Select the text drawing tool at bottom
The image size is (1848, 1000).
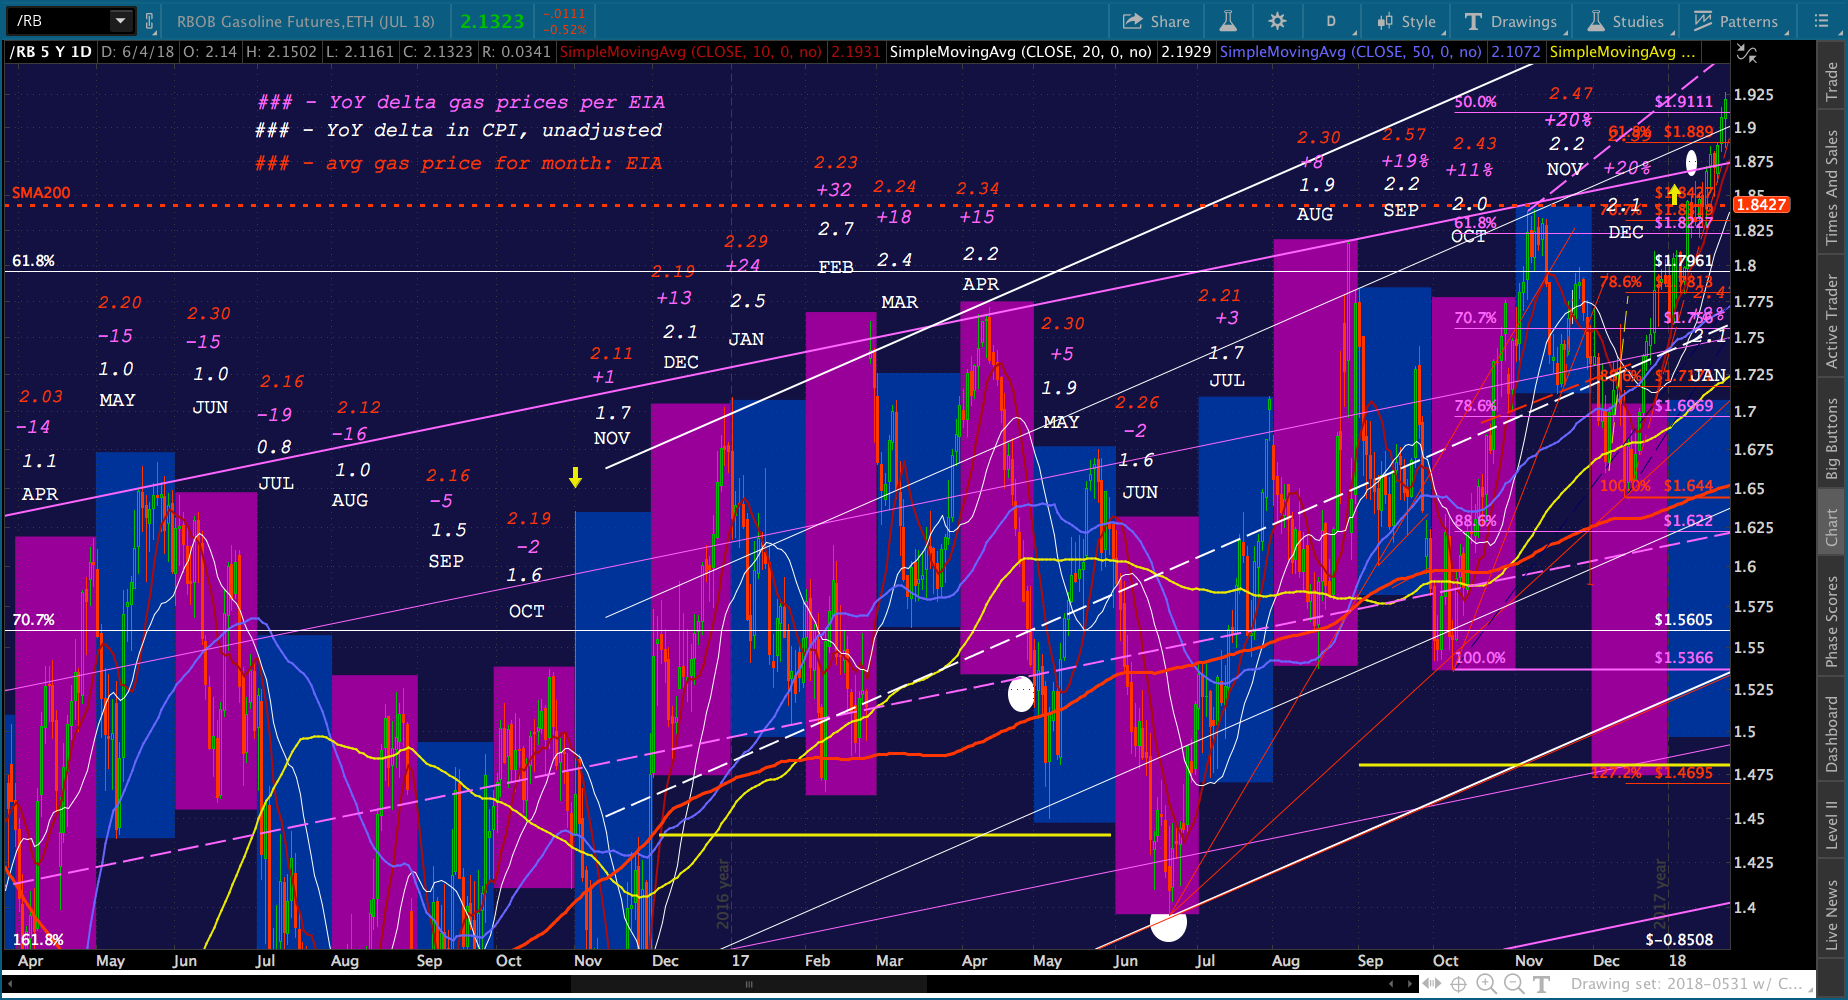click(x=1541, y=985)
